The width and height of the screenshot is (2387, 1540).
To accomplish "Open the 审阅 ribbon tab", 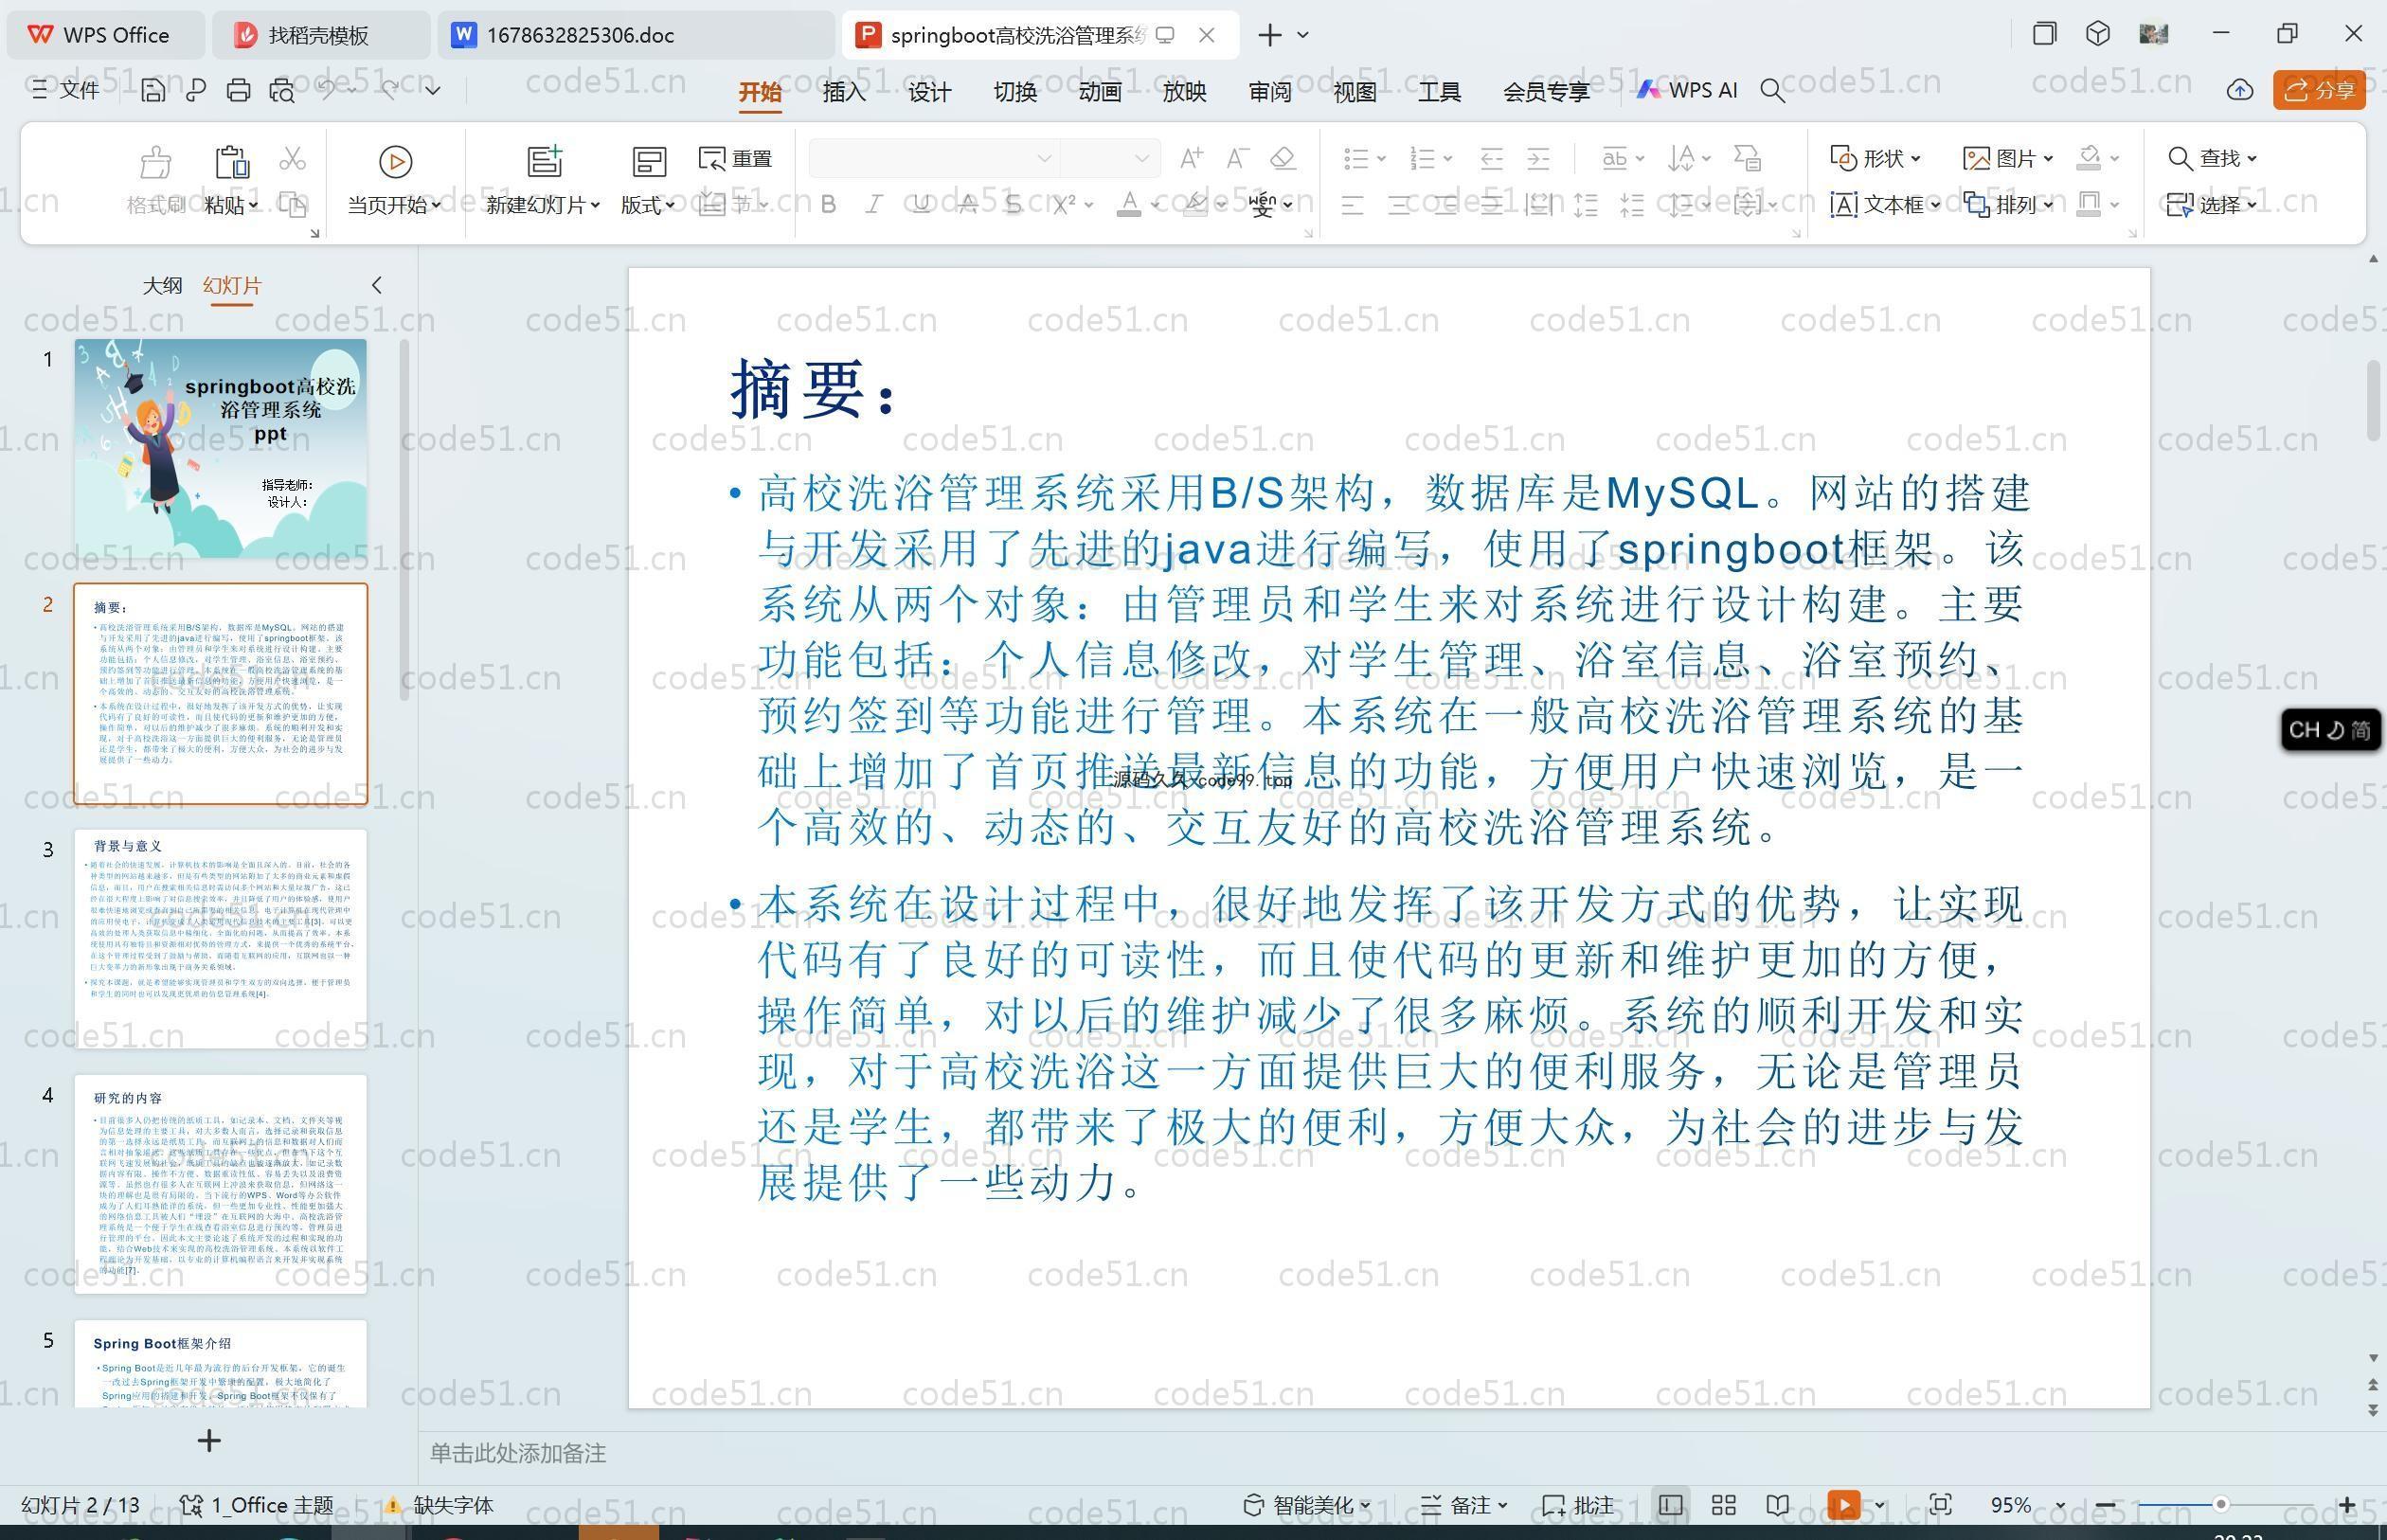I will tap(1269, 92).
